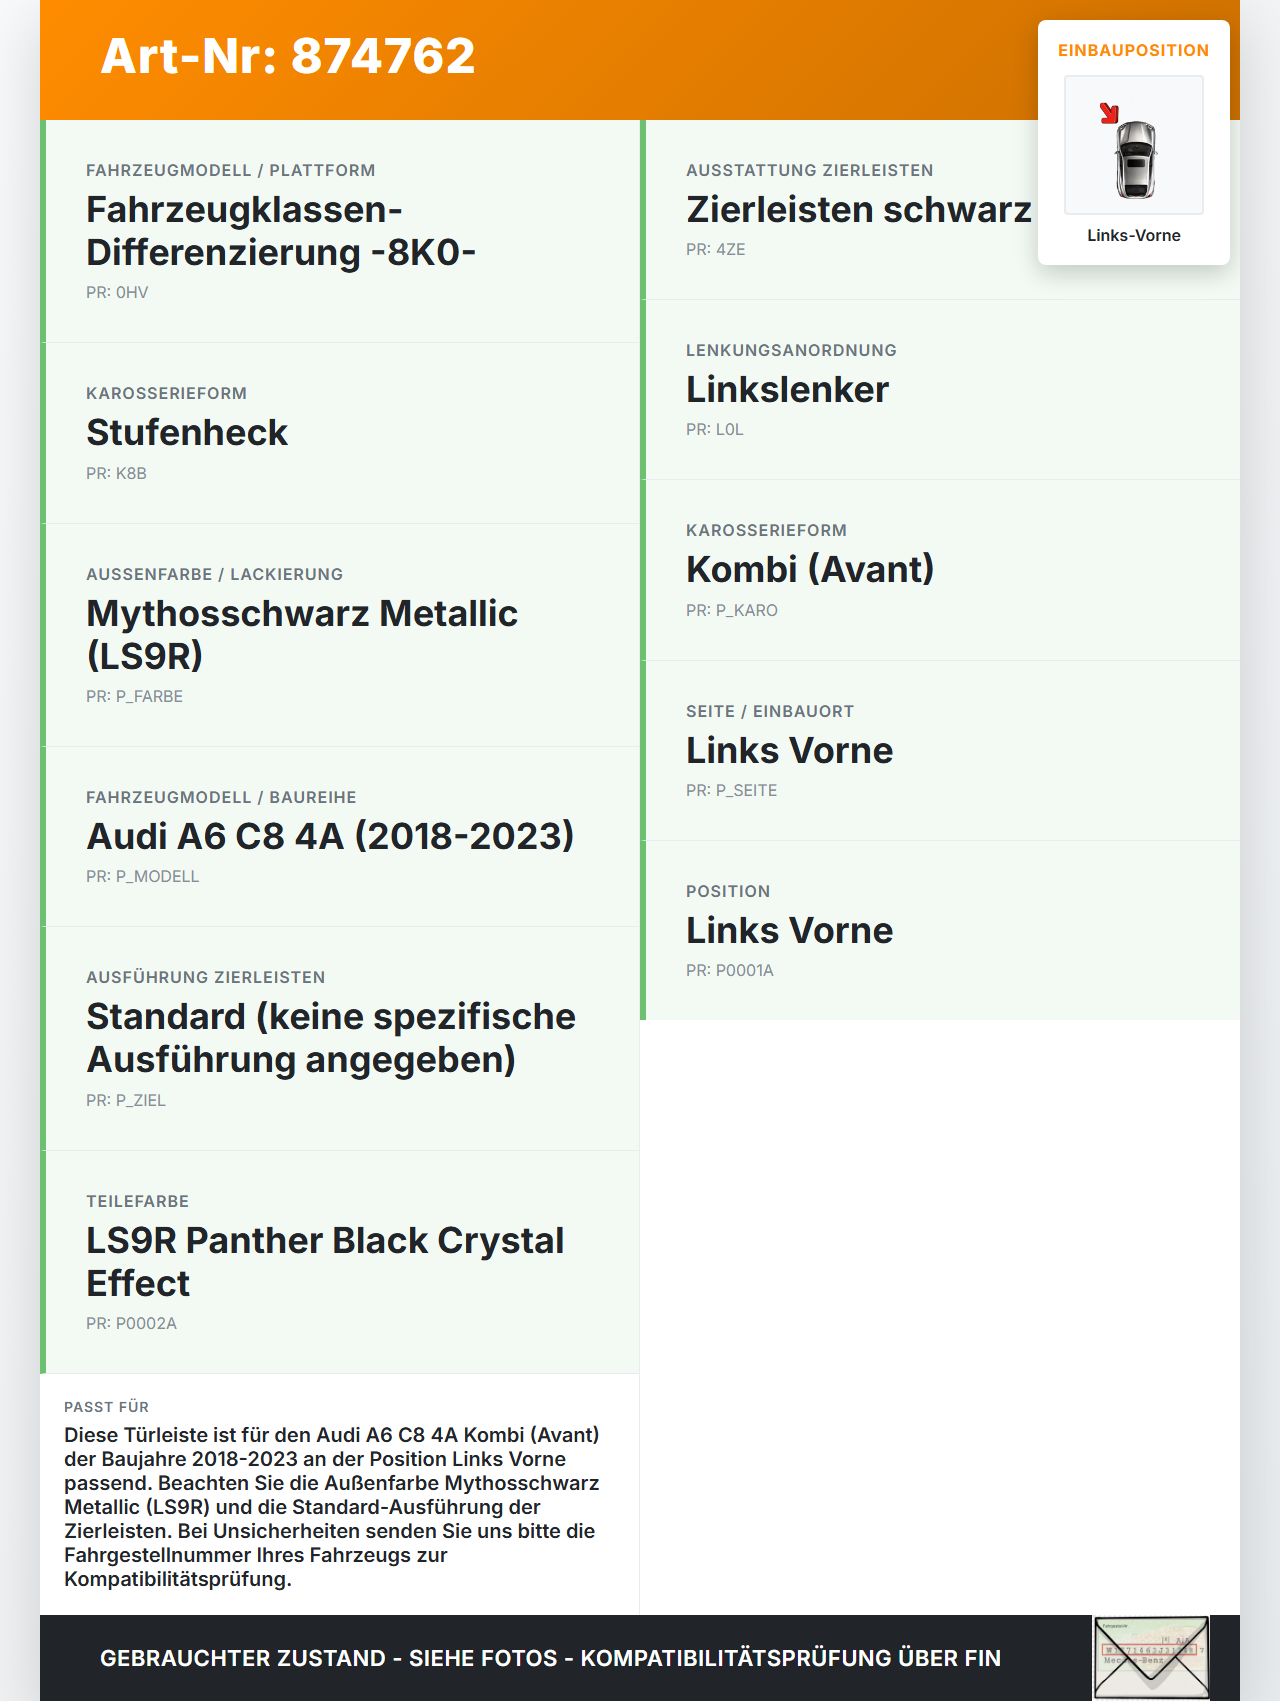
Task: Select the Audi A6 C8 4A model entry
Action: 340,837
